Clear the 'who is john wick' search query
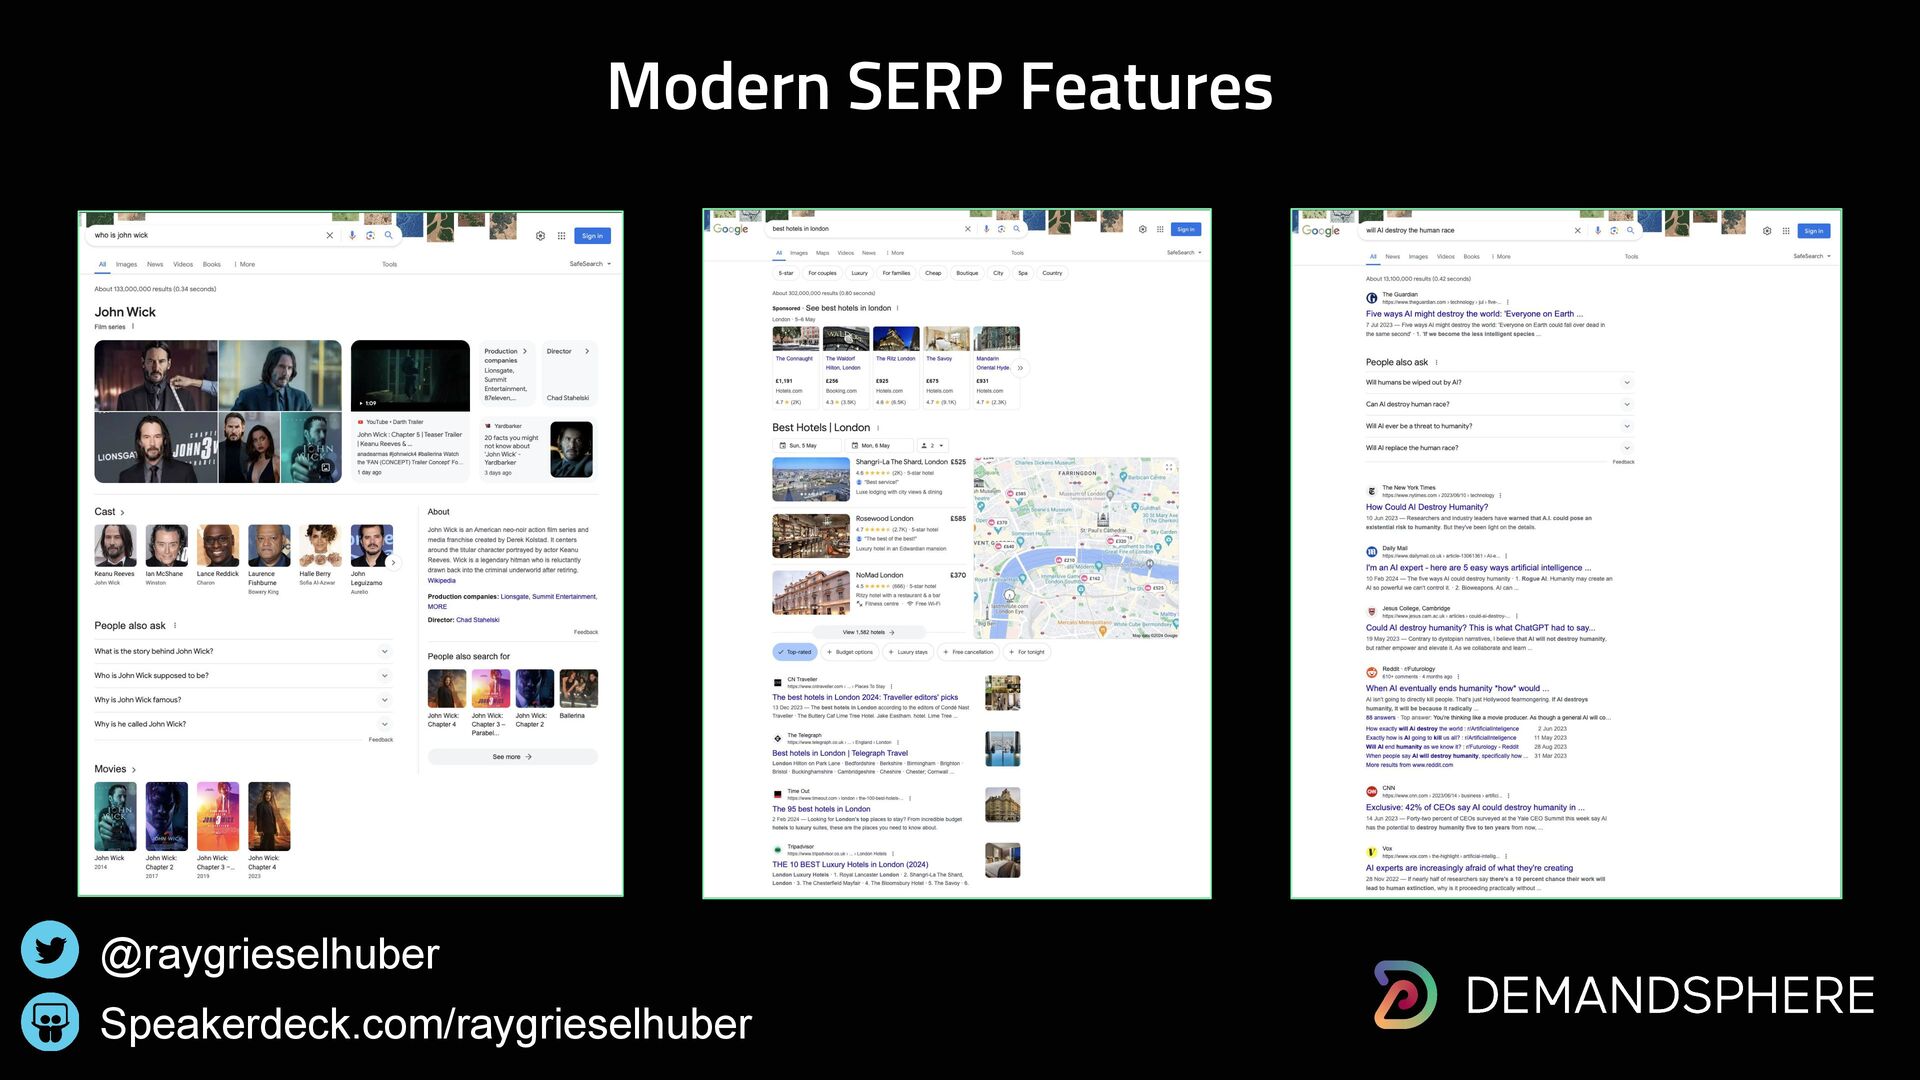1920x1080 pixels. tap(329, 235)
